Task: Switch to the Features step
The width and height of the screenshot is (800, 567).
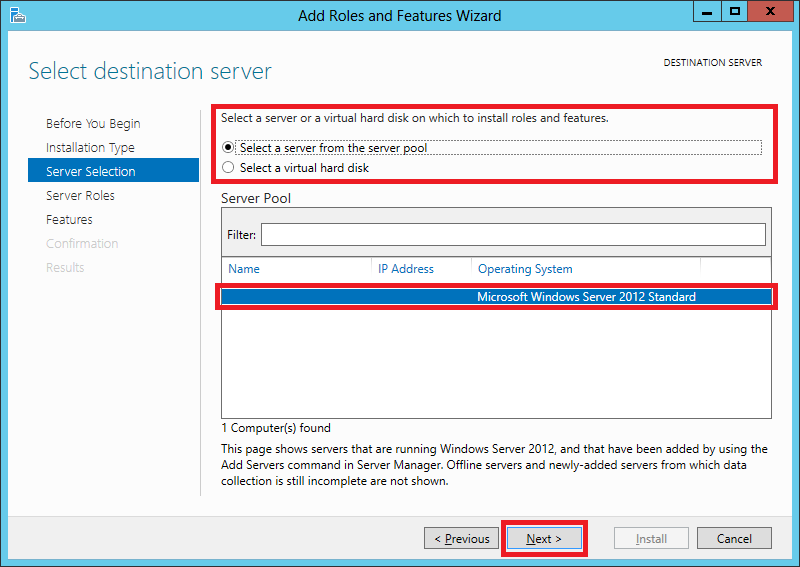Action: click(x=69, y=220)
